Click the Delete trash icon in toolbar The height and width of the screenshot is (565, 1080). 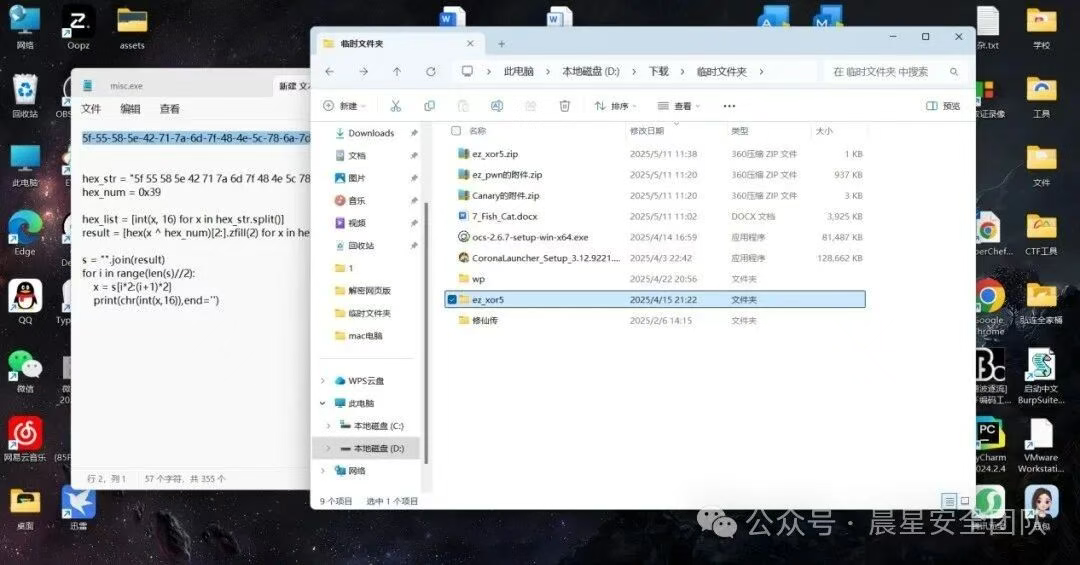click(564, 106)
